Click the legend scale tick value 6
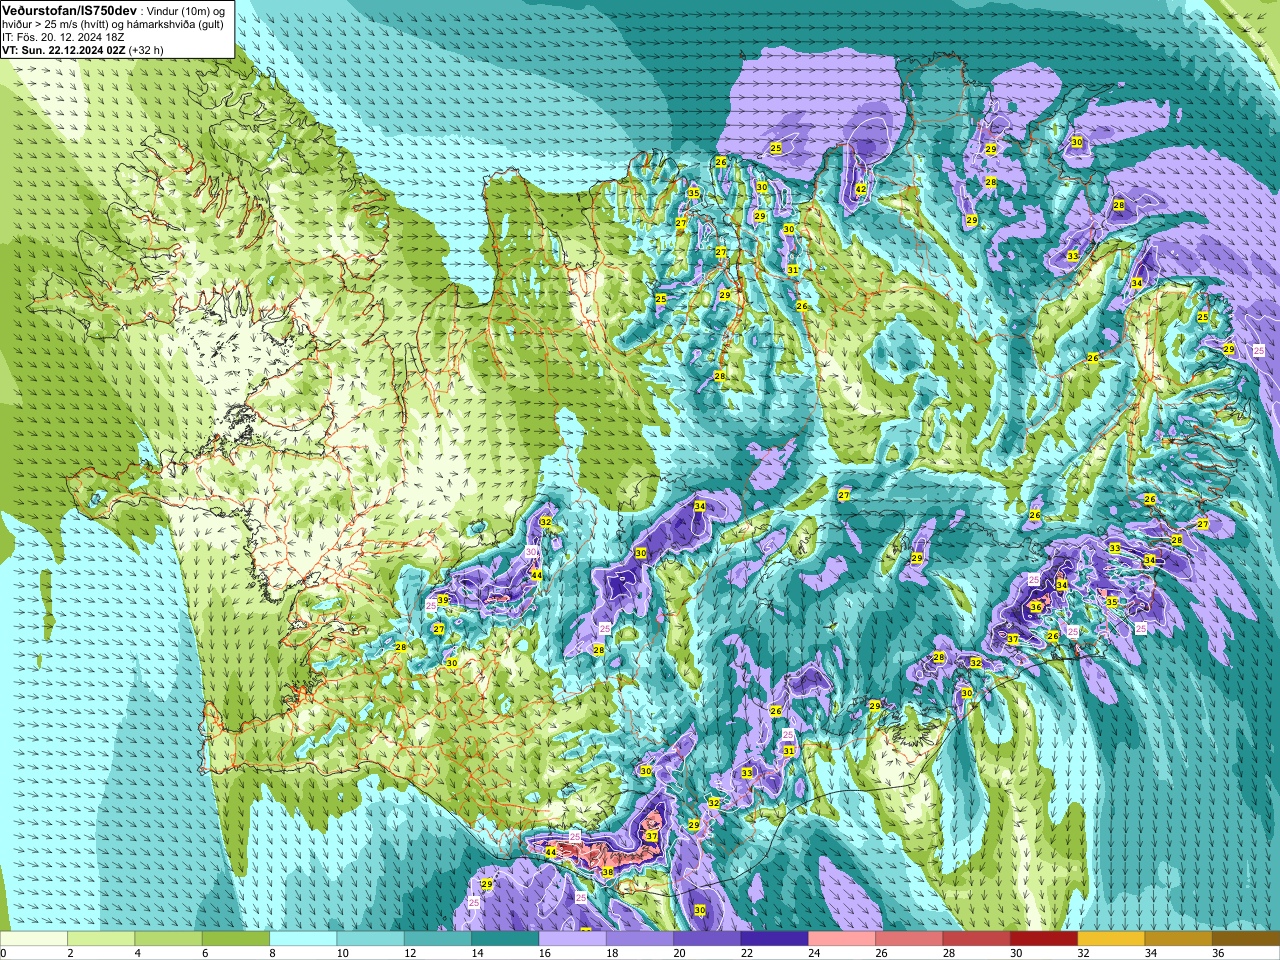 tap(205, 953)
